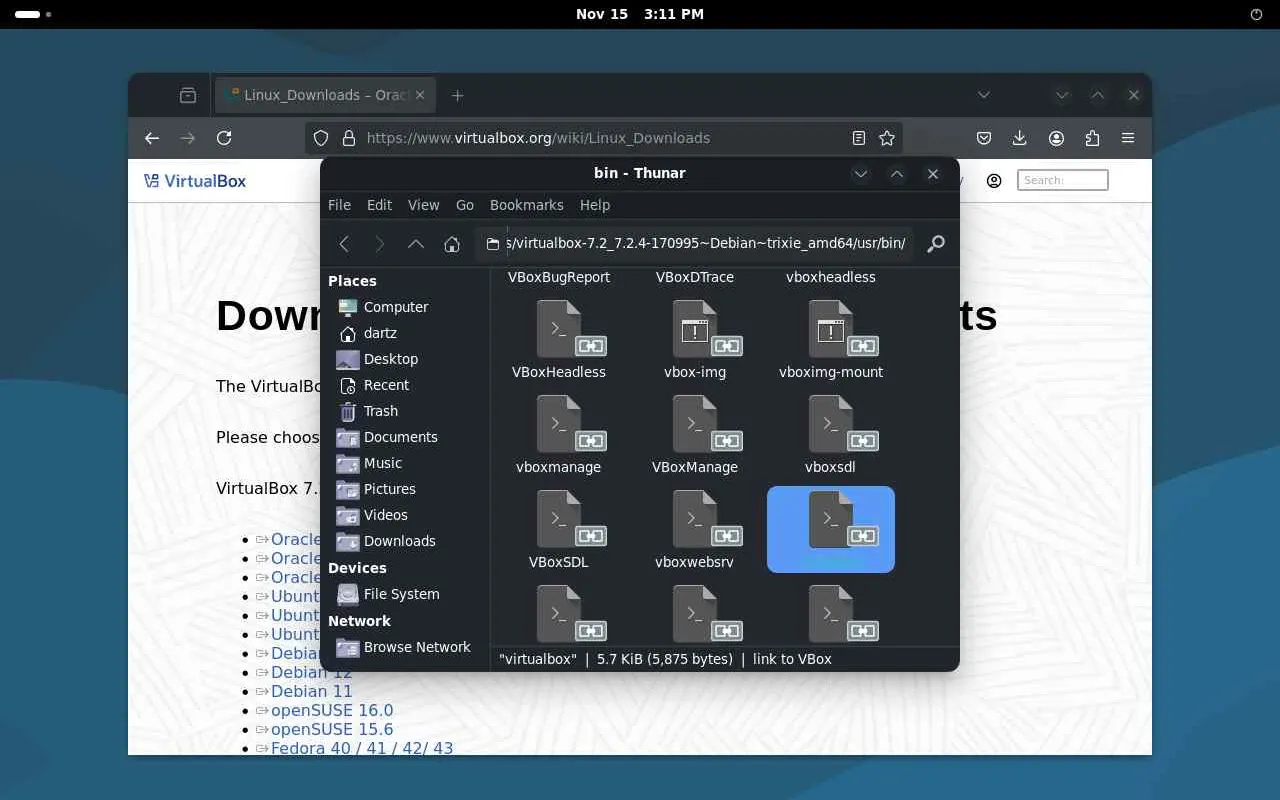This screenshot has width=1280, height=800.
Task: Open Thunar's Edit menu
Action: pyautogui.click(x=379, y=205)
